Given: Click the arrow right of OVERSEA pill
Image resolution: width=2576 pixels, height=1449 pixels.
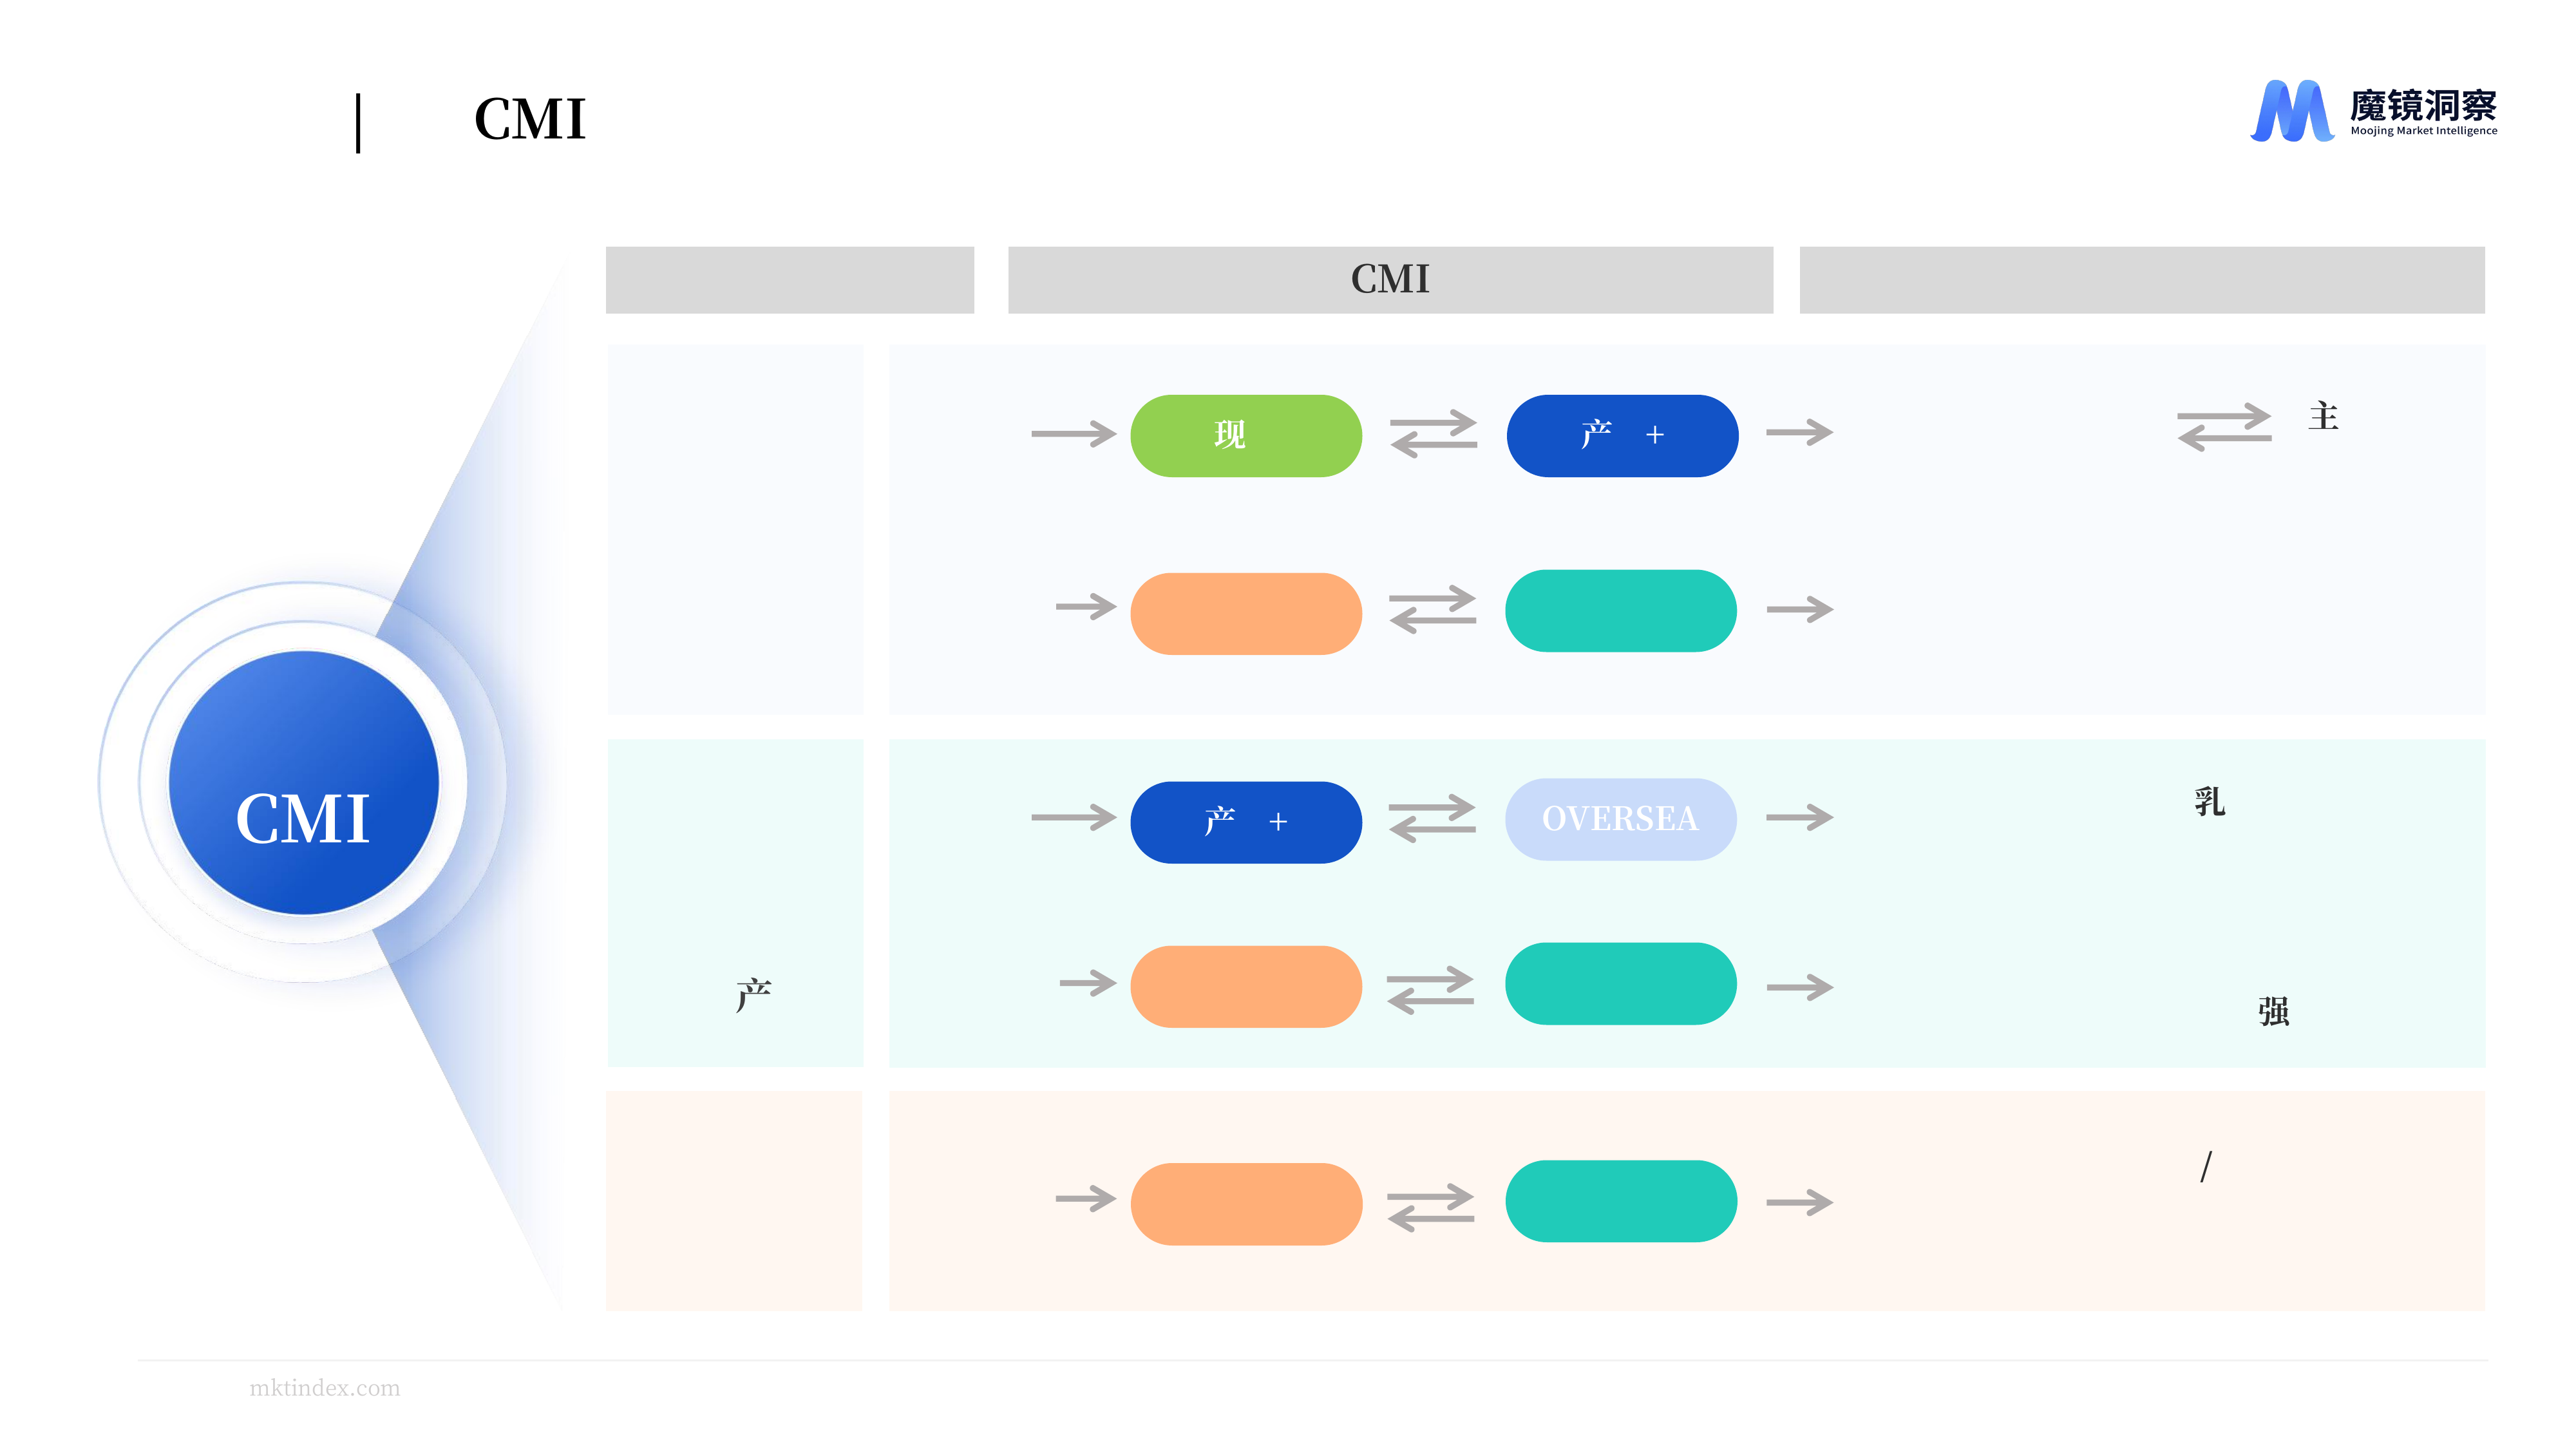Looking at the screenshot, I should pyautogui.click(x=1799, y=817).
